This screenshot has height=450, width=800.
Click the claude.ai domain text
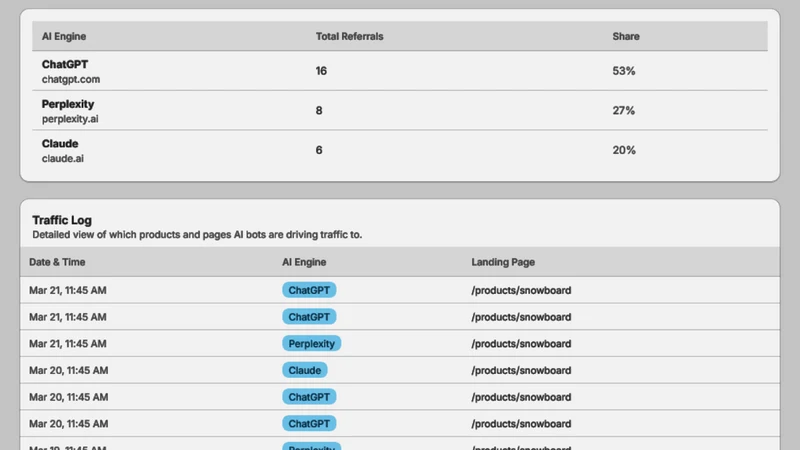click(x=63, y=159)
